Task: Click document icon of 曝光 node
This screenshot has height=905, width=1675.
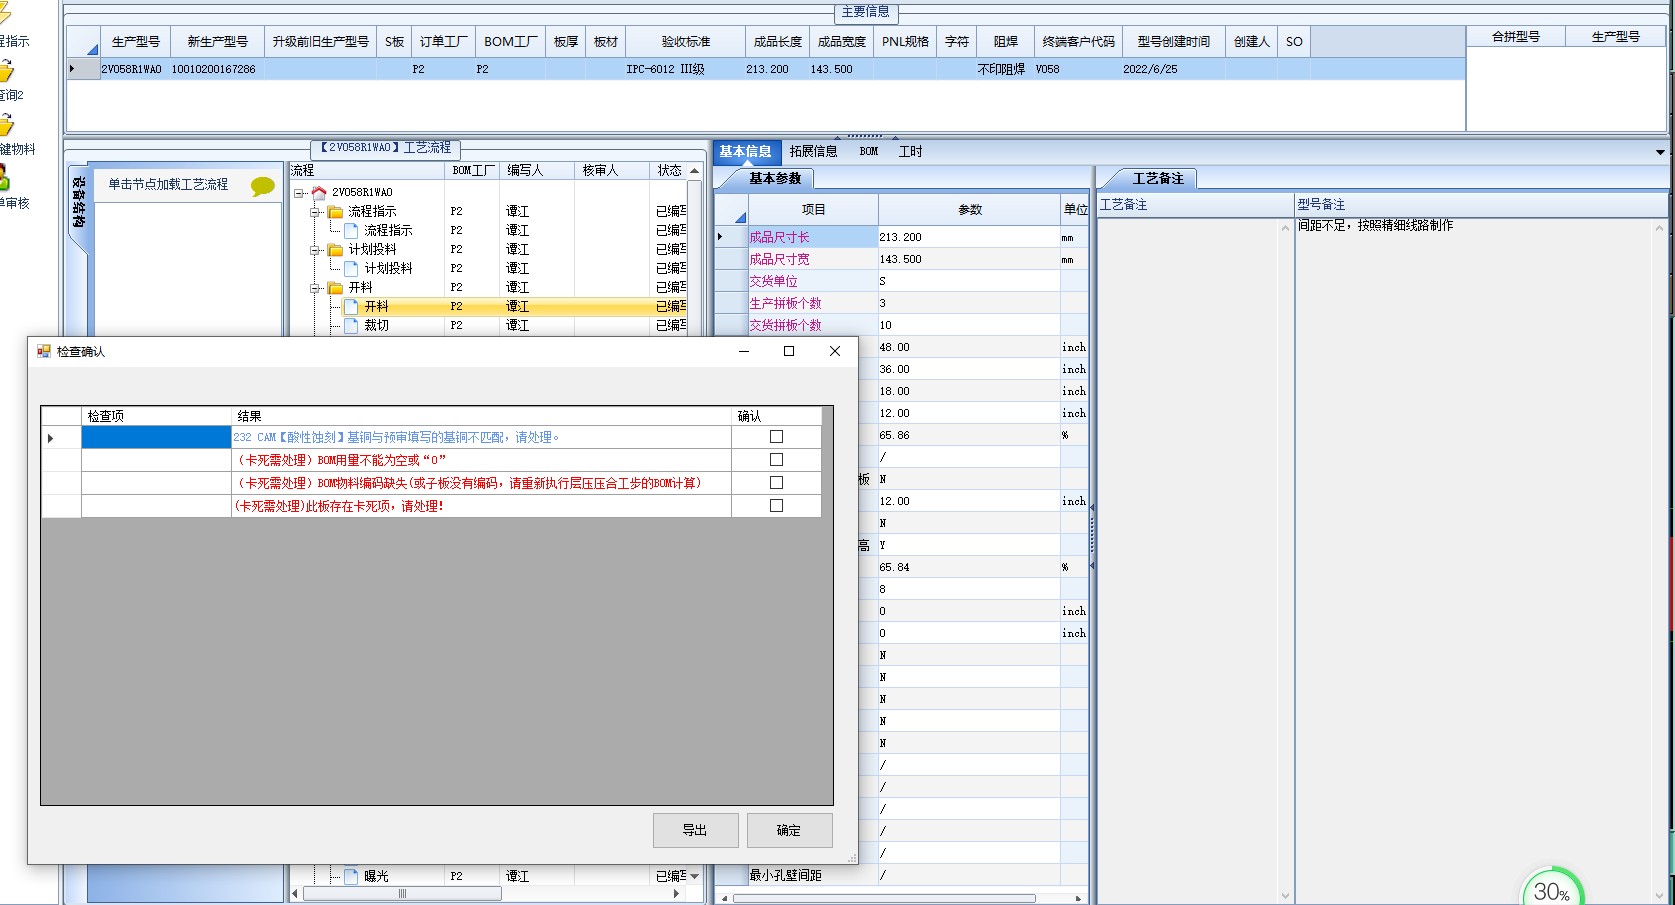Action: (351, 876)
